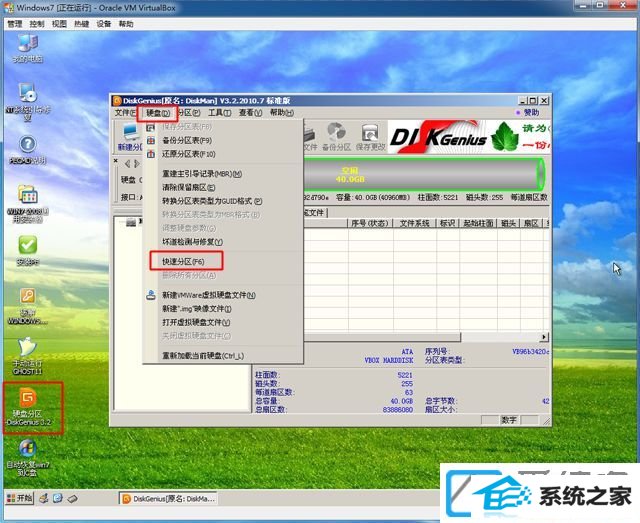Open the VirtualBox 视图 menu
640x523 pixels.
[x=59, y=24]
